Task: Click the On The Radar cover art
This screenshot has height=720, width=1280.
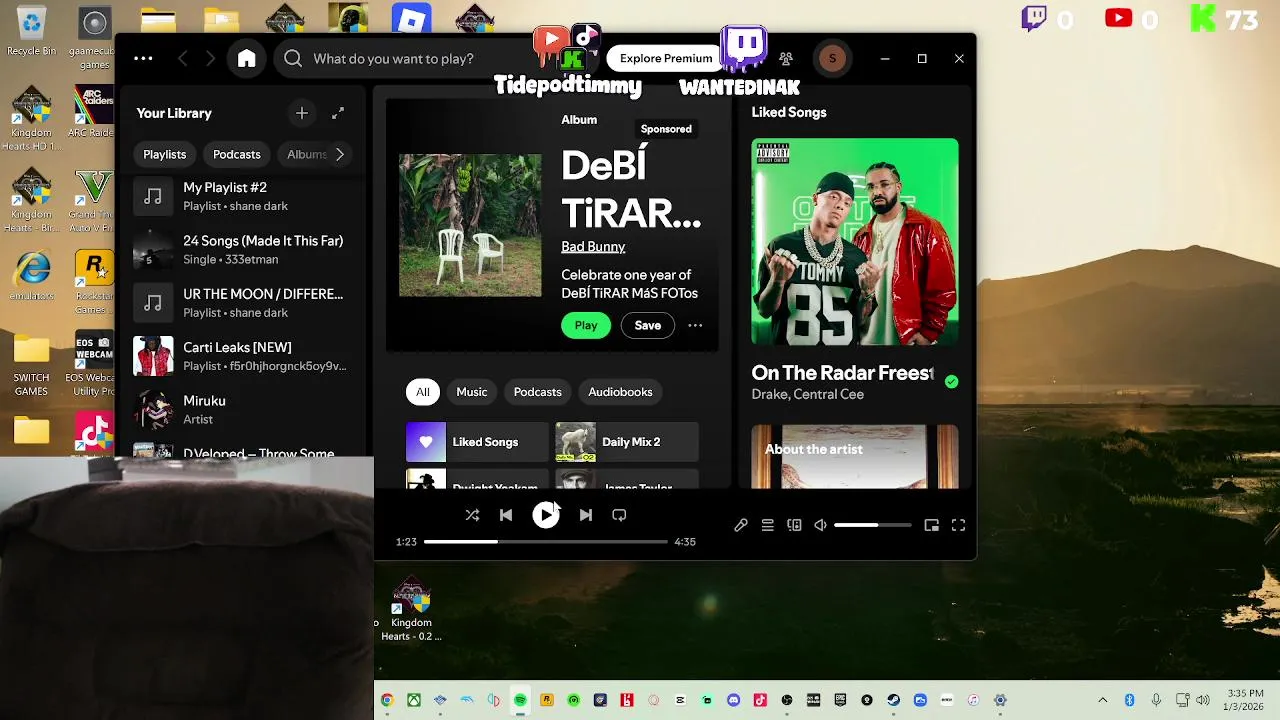Action: point(855,242)
